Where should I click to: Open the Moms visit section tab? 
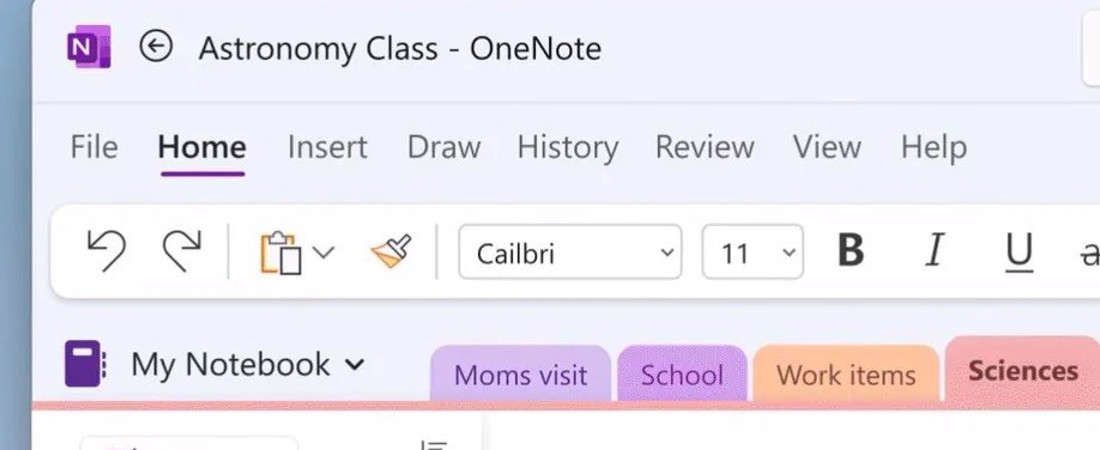click(521, 373)
